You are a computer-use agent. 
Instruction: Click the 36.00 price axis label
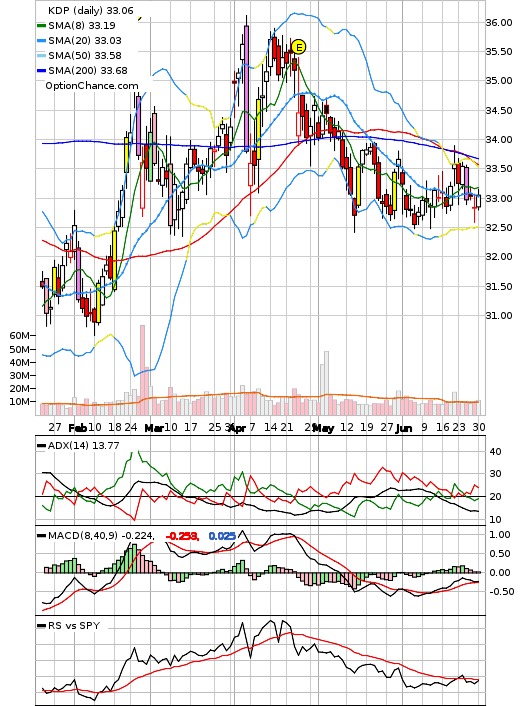click(499, 23)
